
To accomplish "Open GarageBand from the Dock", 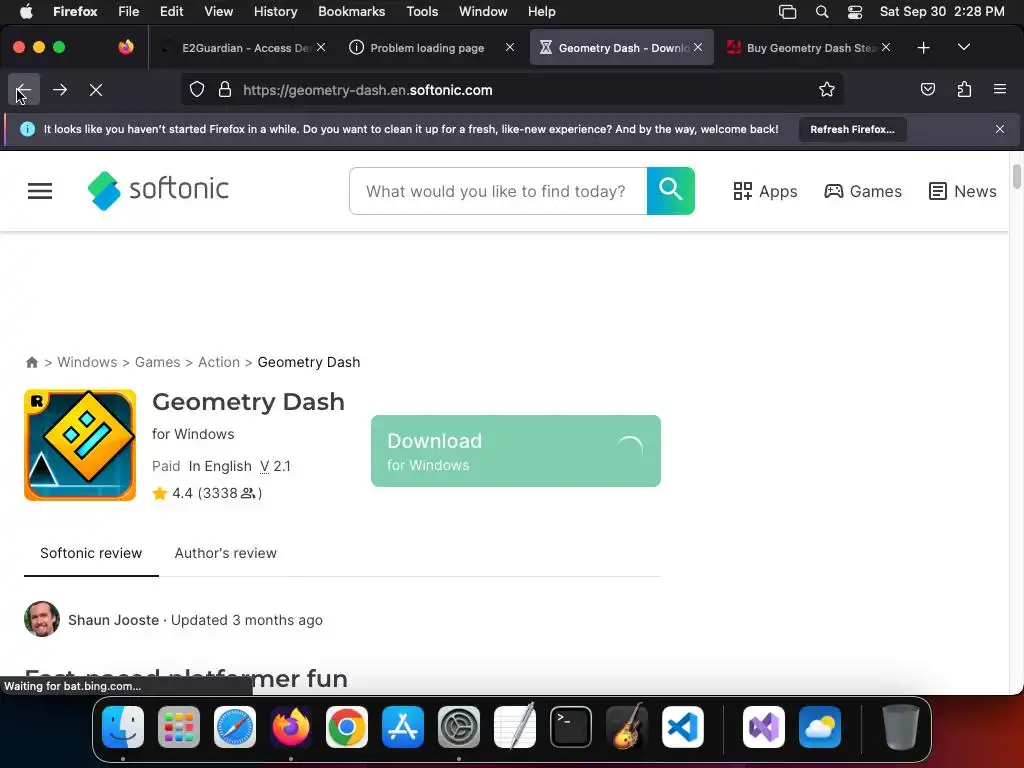I will (627, 727).
